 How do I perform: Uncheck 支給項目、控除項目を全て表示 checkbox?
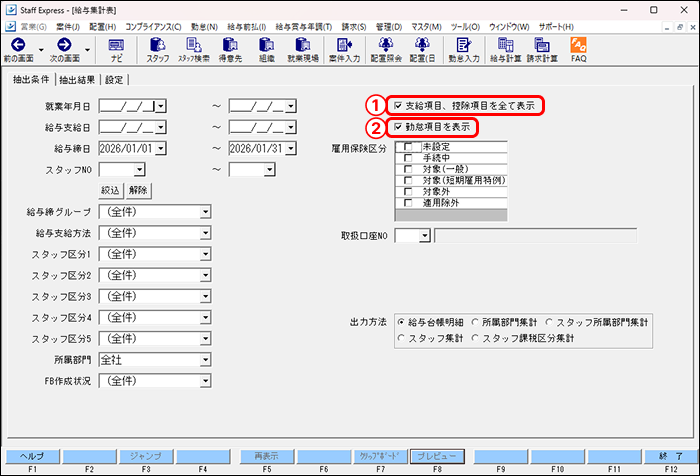[x=398, y=106]
